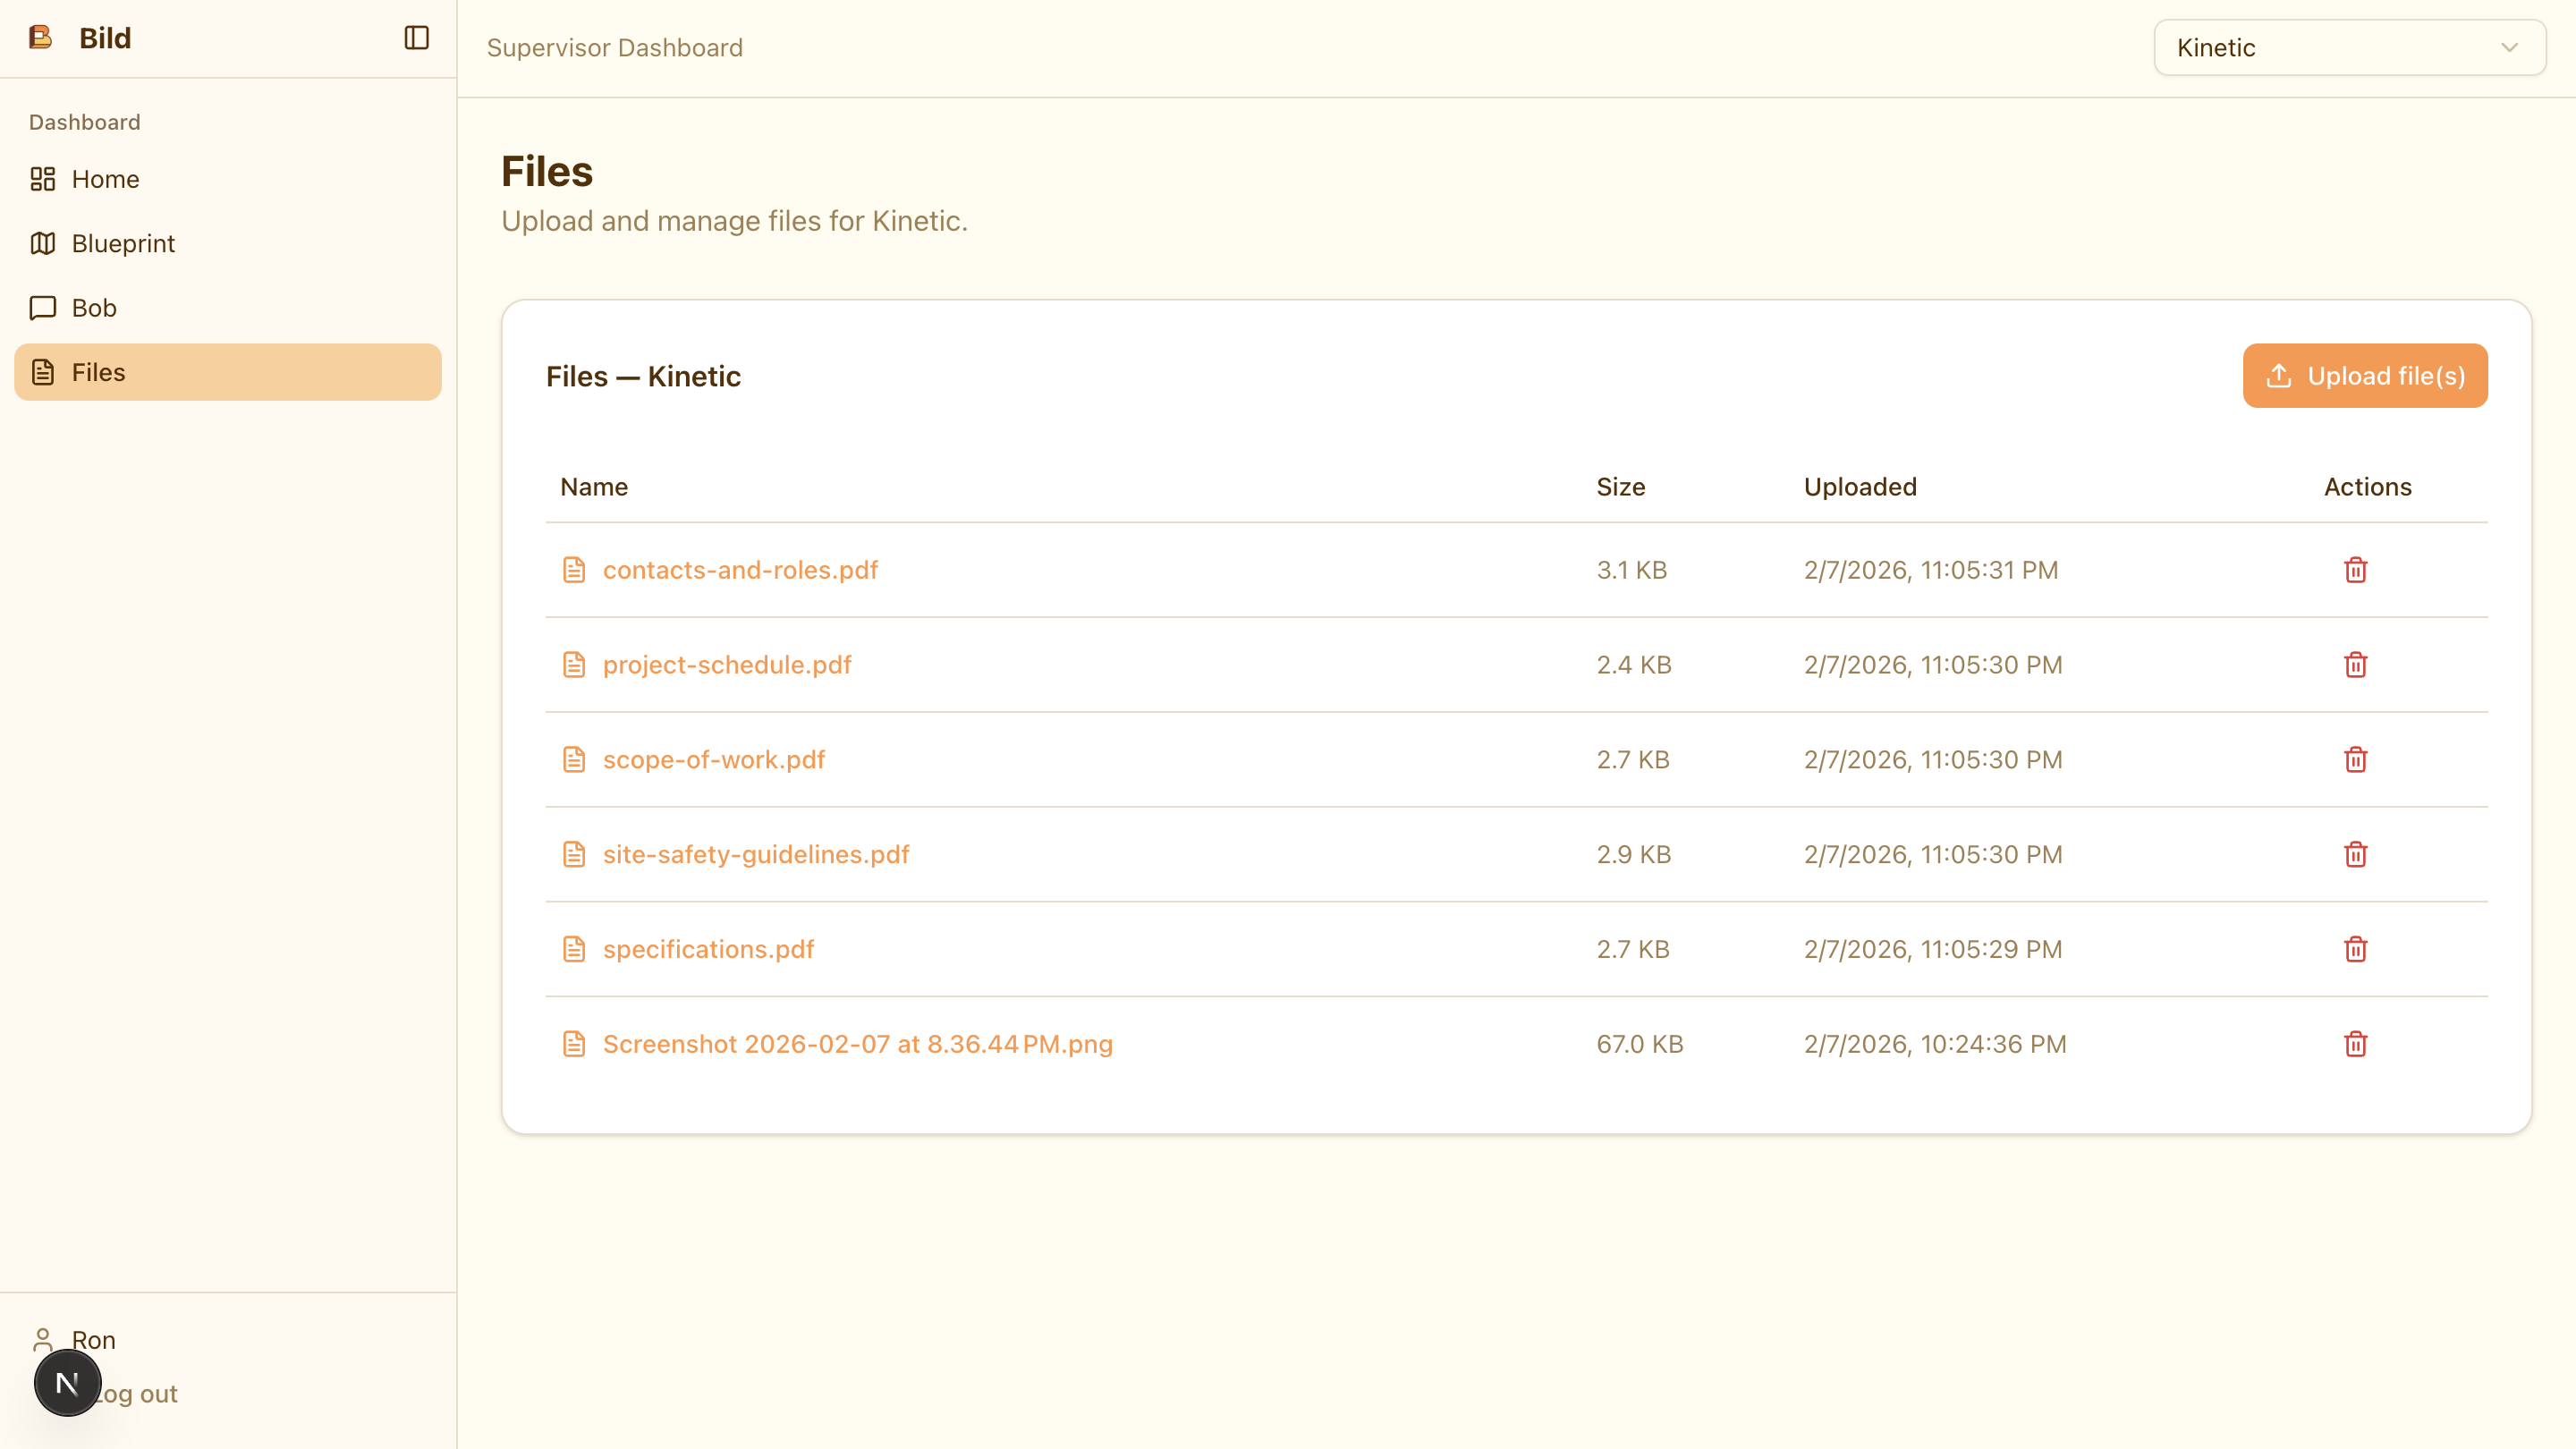
Task: Click the trash icon next to specifications.pdf
Action: [2355, 949]
